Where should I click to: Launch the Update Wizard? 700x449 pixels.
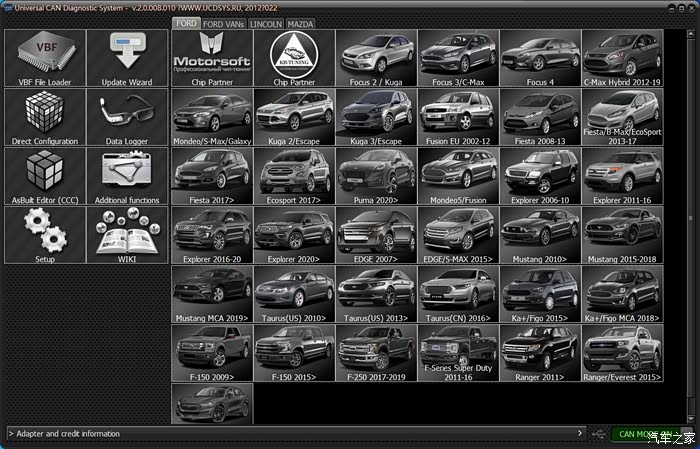pyautogui.click(x=127, y=58)
